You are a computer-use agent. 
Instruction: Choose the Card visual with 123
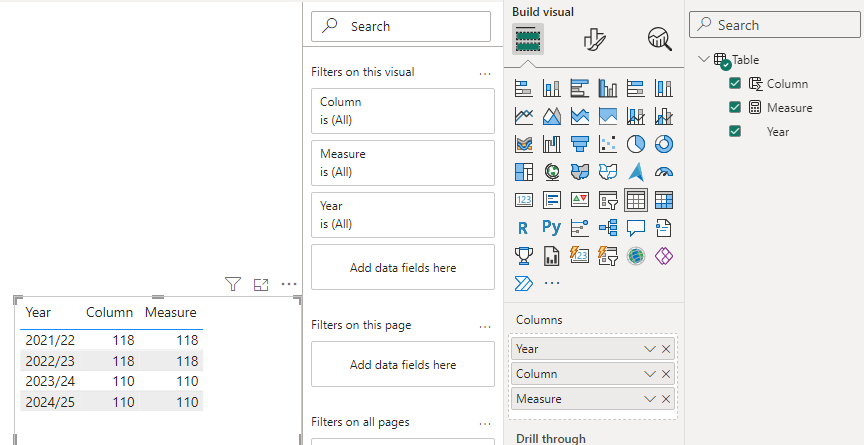tap(523, 200)
